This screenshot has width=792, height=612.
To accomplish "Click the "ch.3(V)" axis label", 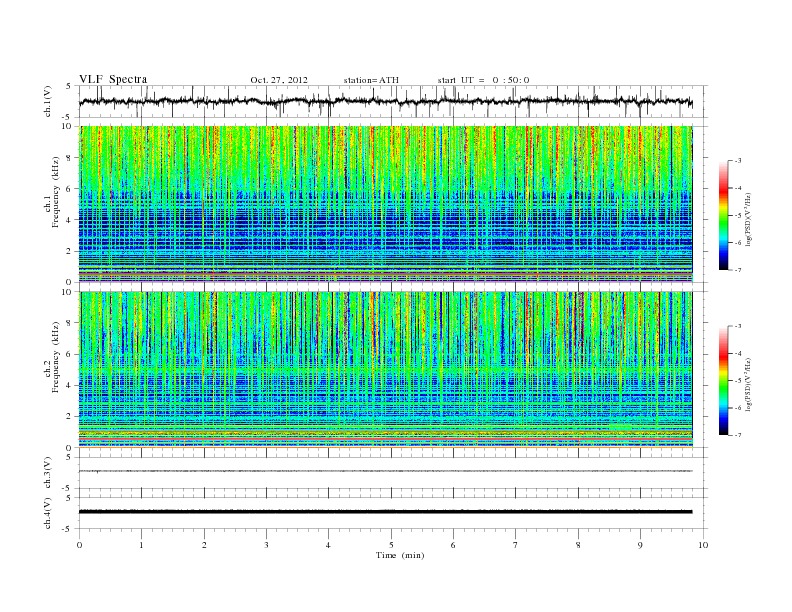I will coord(48,473).
